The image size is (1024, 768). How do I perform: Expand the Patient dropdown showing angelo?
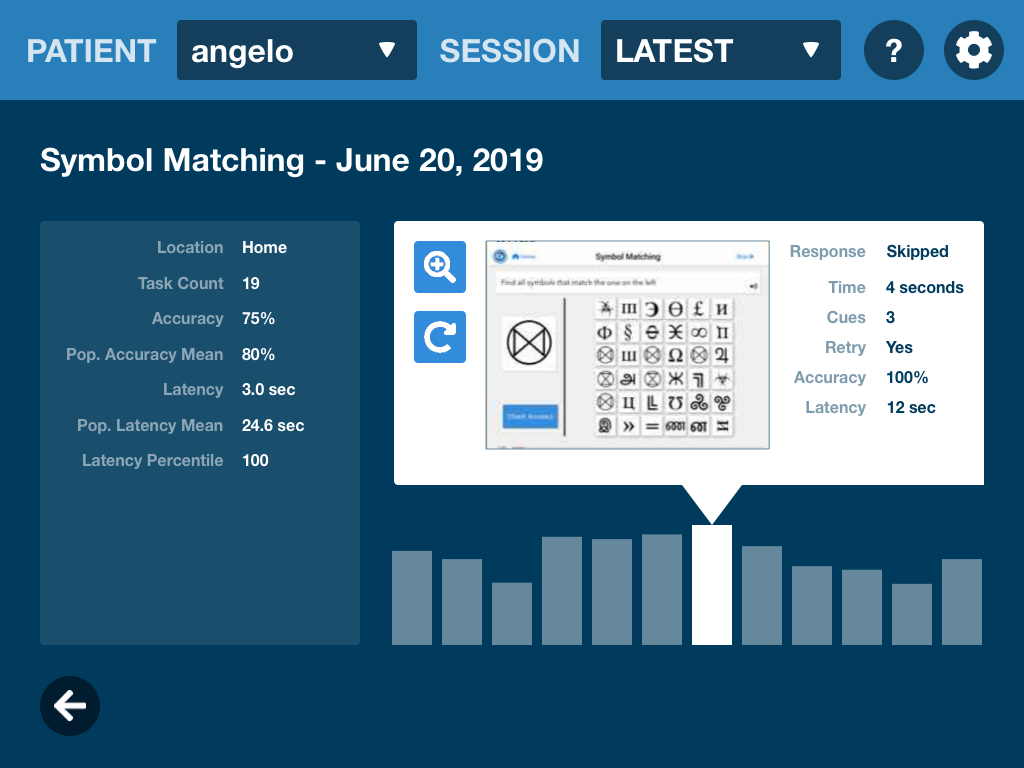coord(297,50)
